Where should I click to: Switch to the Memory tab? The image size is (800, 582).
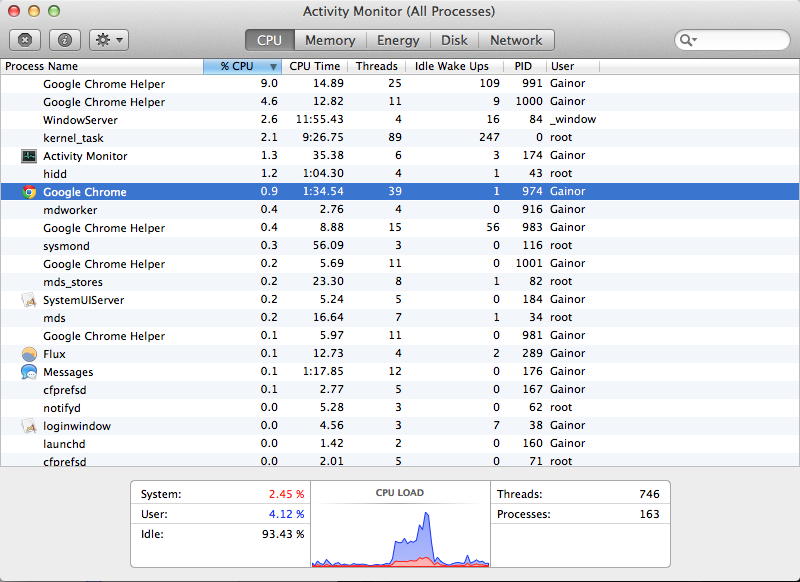click(330, 40)
